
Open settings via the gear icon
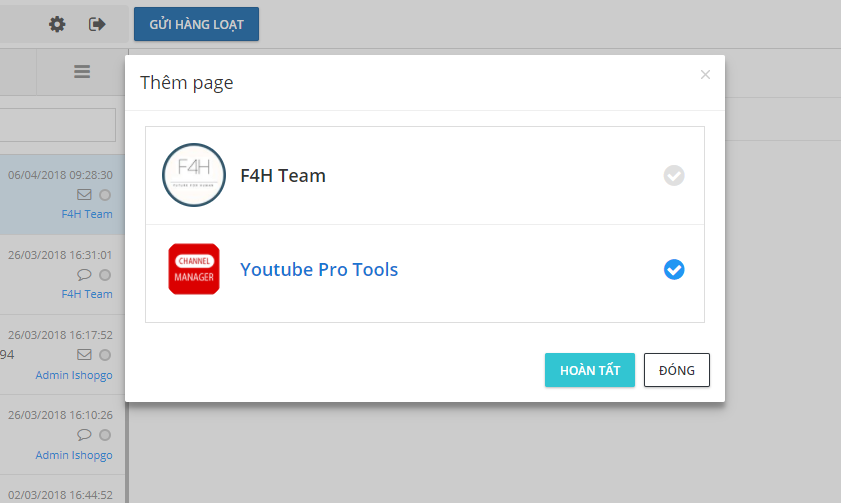click(57, 24)
